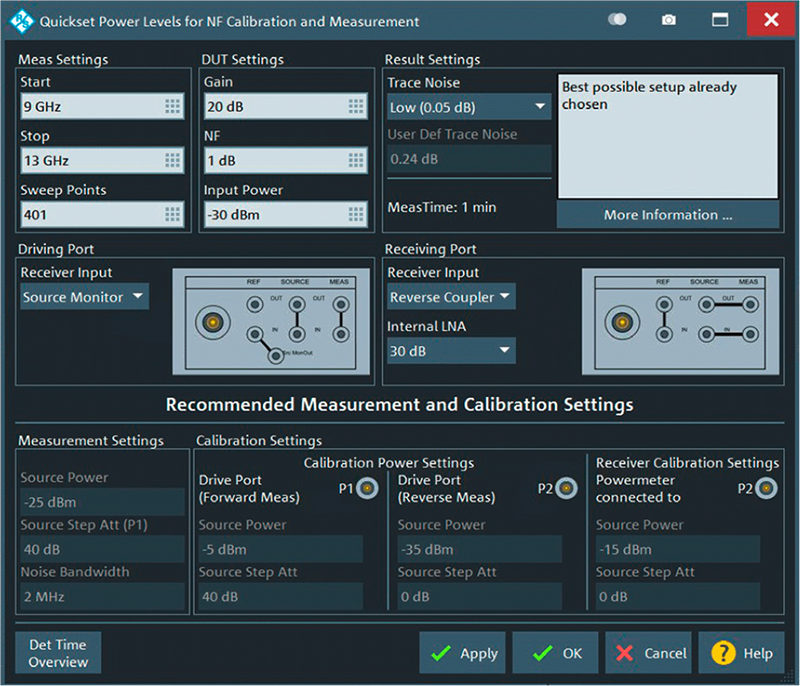Screen dimensions: 800x686
Task: Click the More Information button
Action: coord(667,215)
